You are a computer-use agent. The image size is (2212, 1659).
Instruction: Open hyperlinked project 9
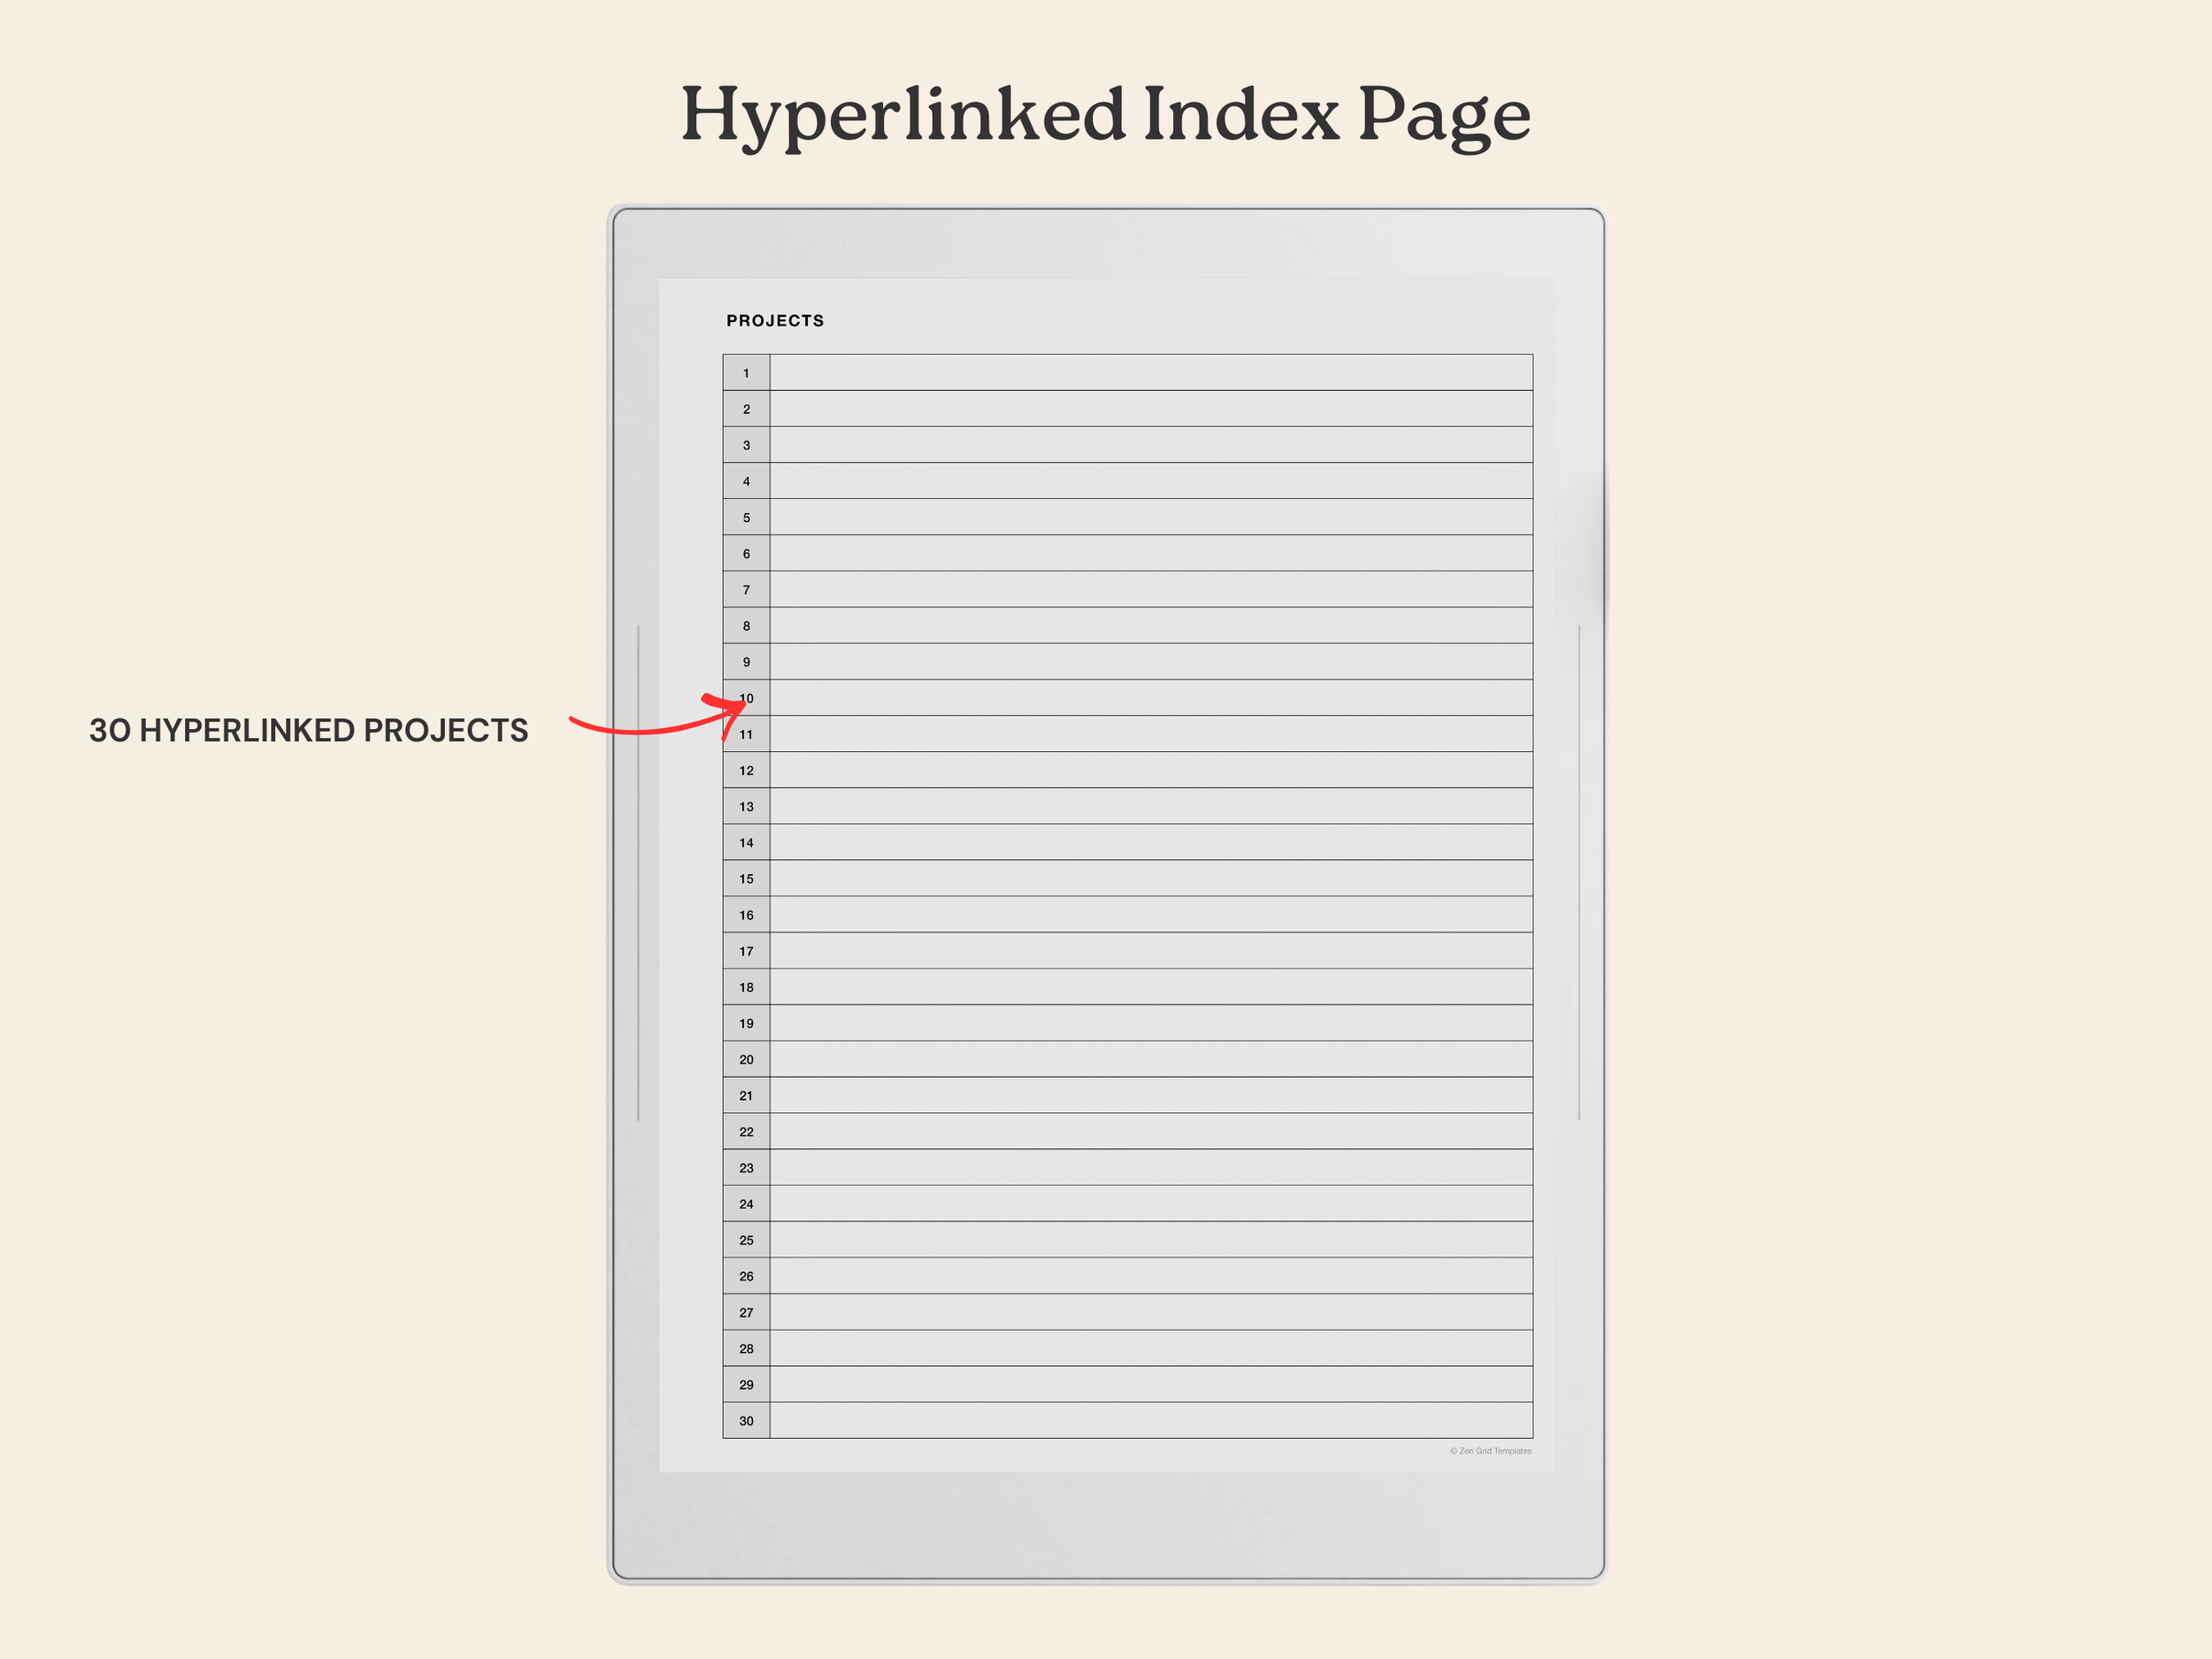coord(746,662)
